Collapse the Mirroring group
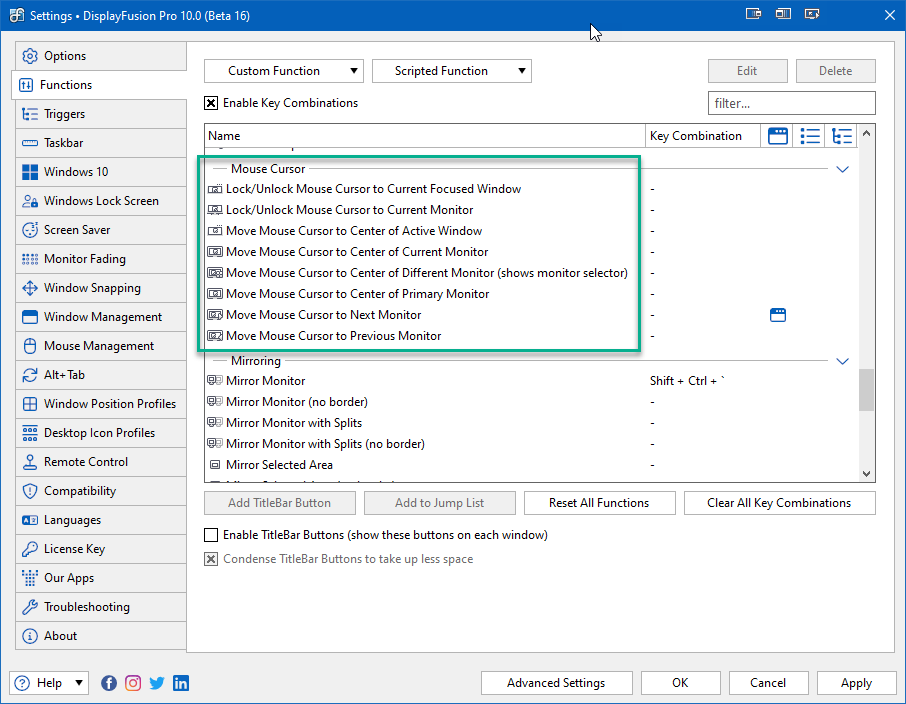 [842, 361]
